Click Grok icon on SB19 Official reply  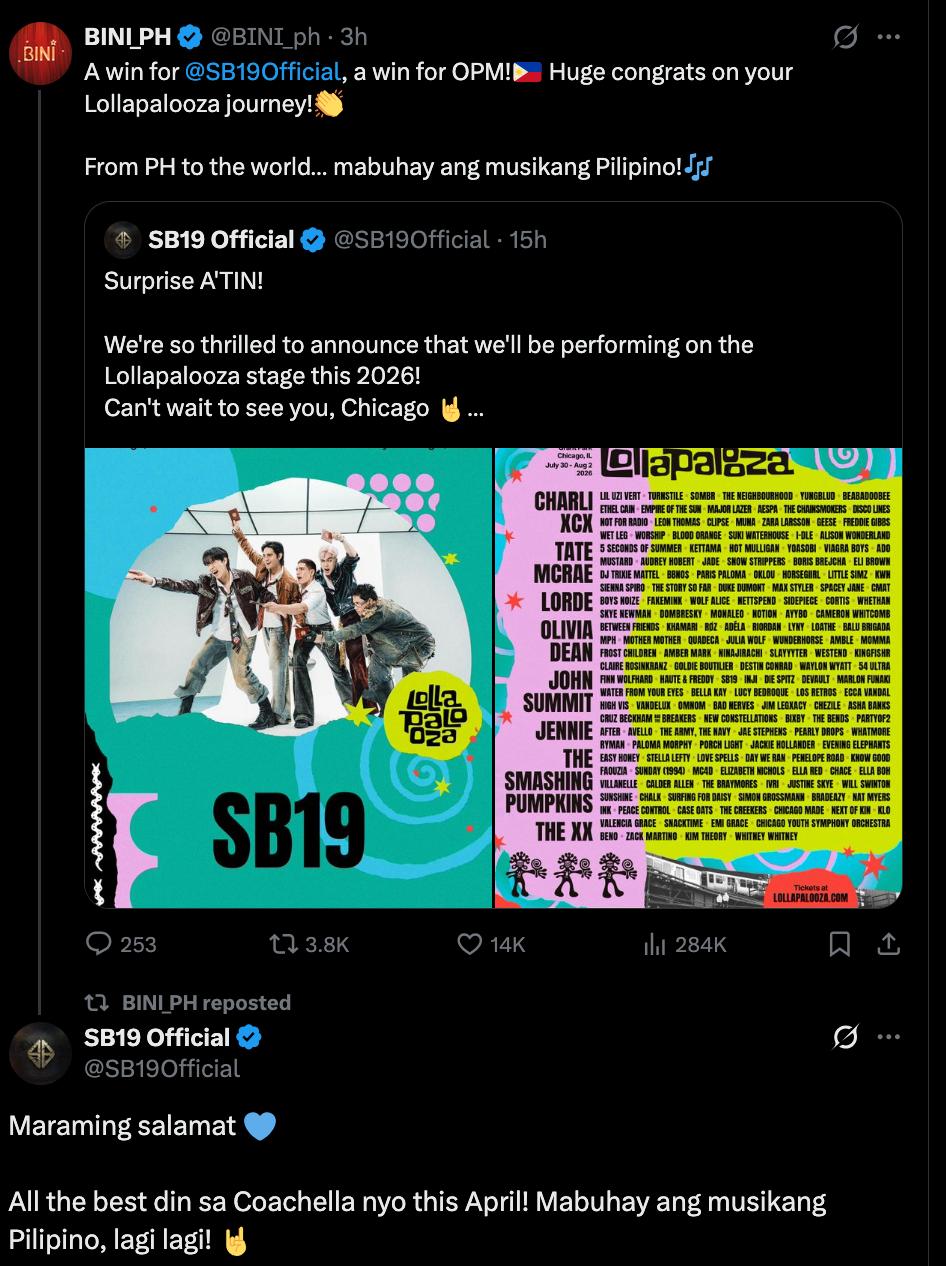pos(845,1038)
